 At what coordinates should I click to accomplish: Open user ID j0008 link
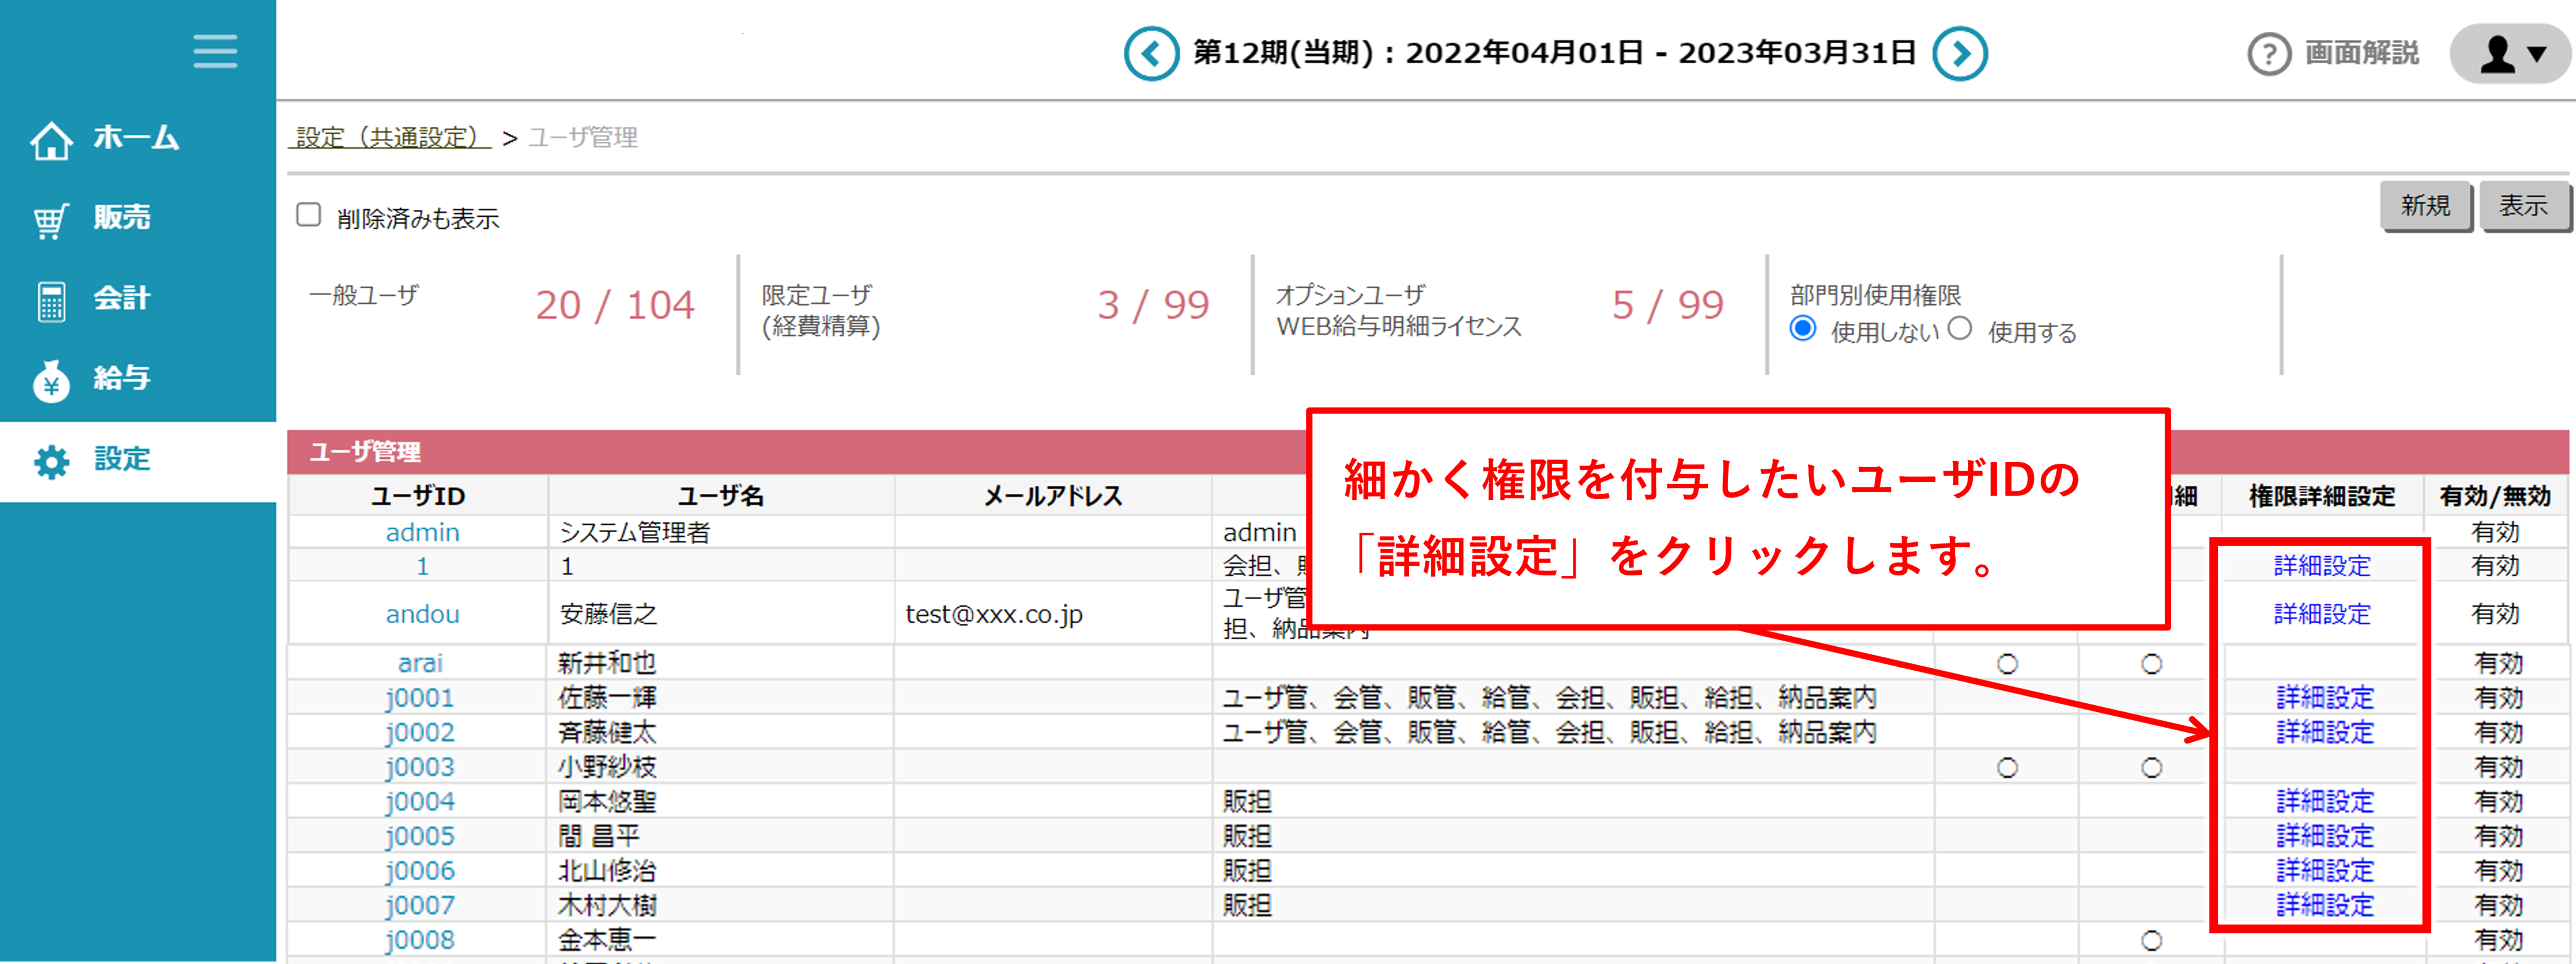click(x=420, y=940)
